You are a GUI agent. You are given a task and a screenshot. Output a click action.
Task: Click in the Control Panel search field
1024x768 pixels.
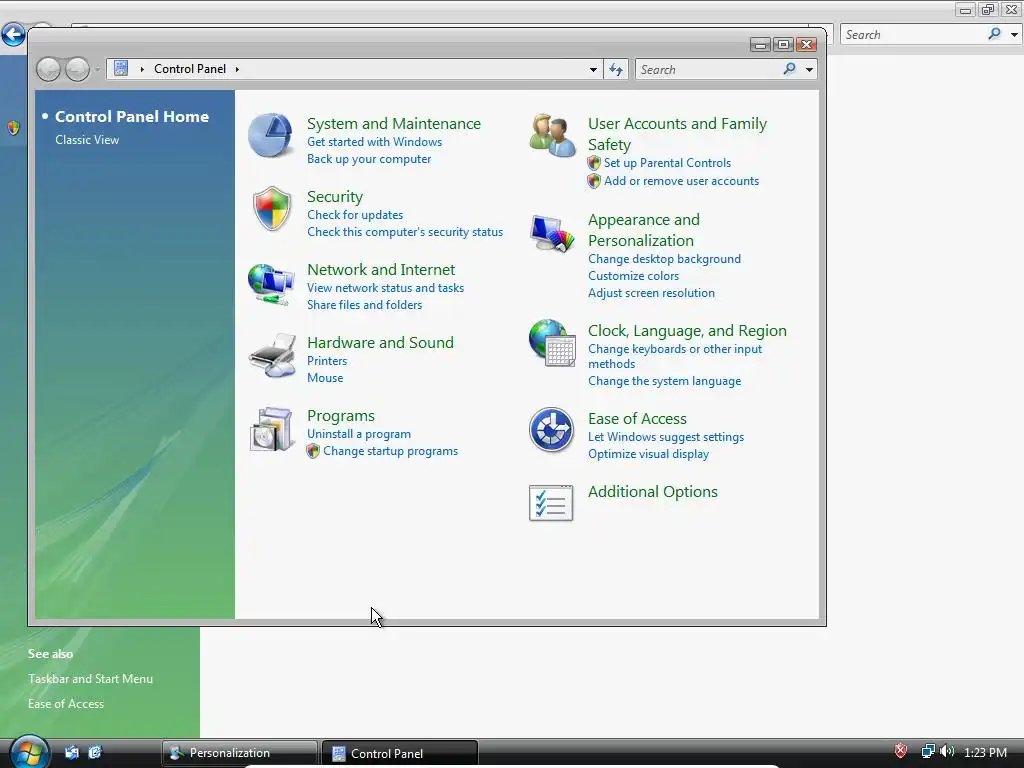point(709,69)
